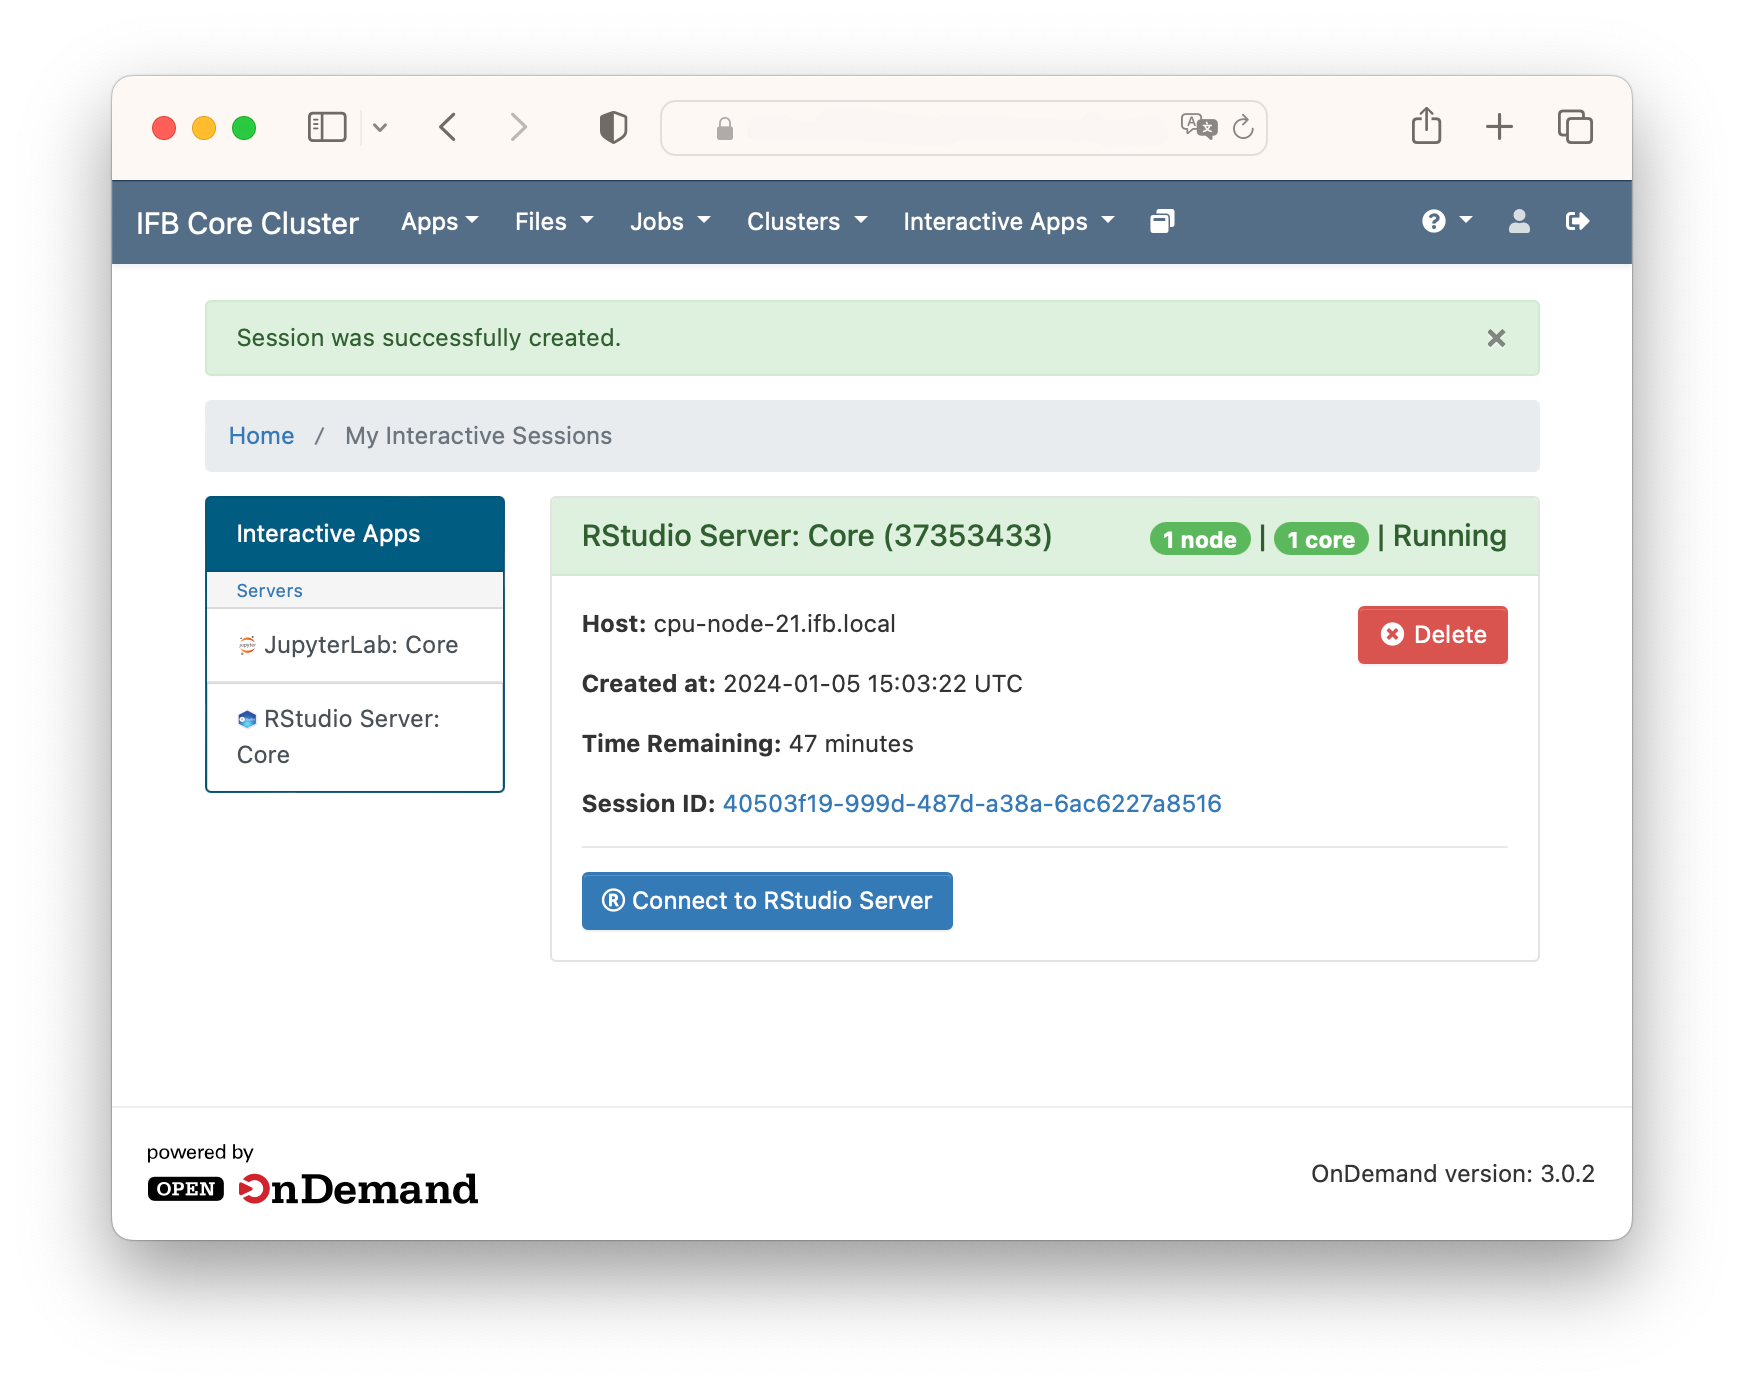This screenshot has width=1744, height=1388.
Task: Reload the page with refresh icon
Action: [1243, 127]
